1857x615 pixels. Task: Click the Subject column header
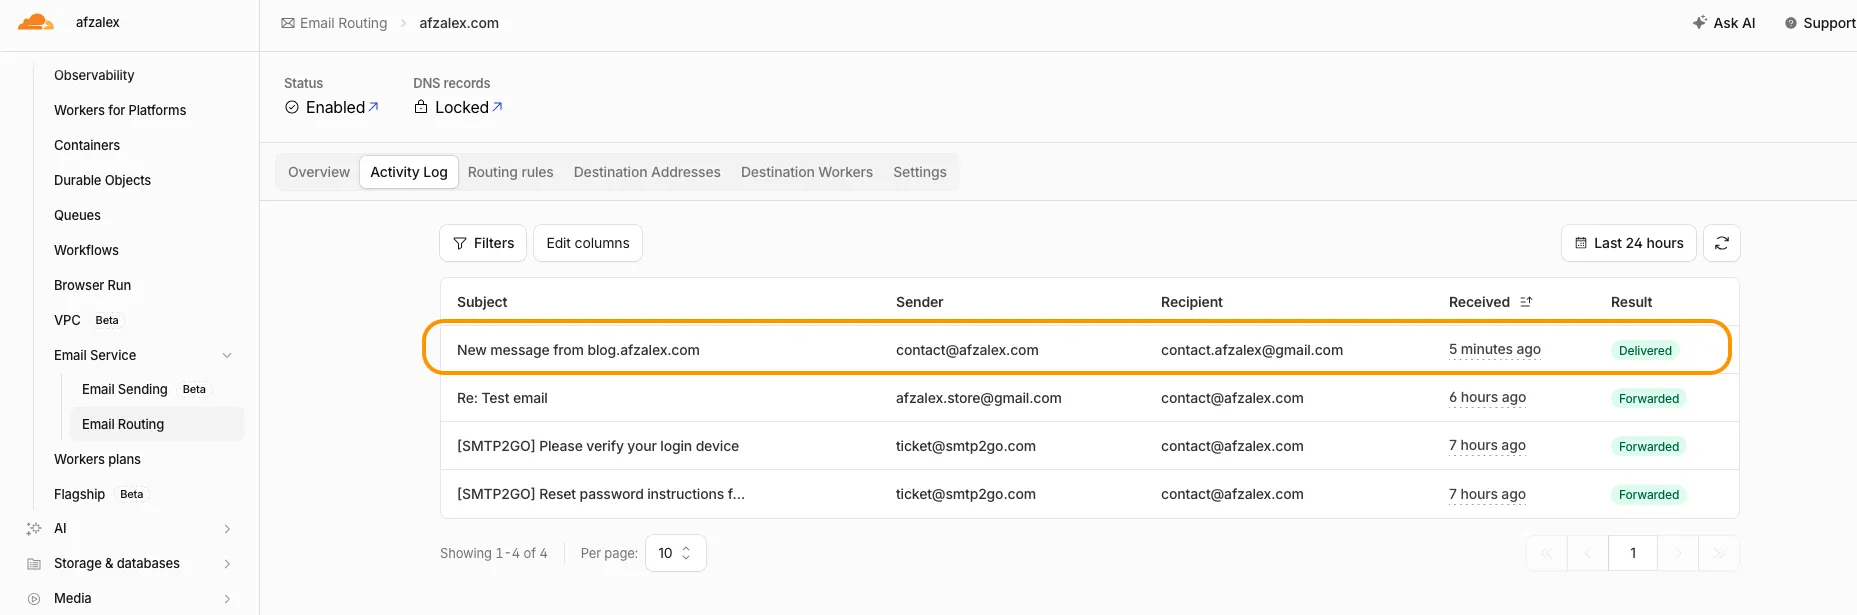pyautogui.click(x=482, y=302)
